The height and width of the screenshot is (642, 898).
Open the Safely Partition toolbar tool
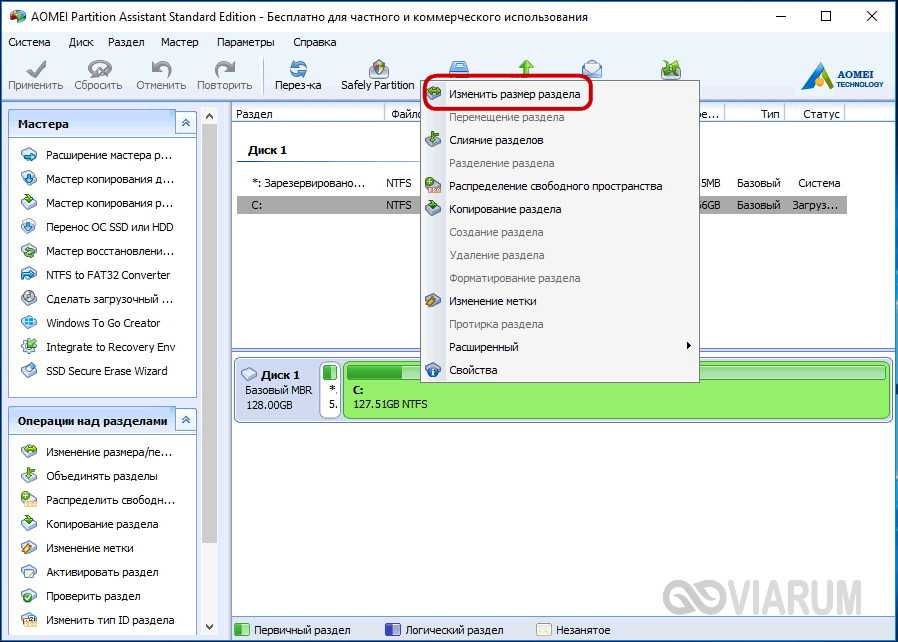377,69
